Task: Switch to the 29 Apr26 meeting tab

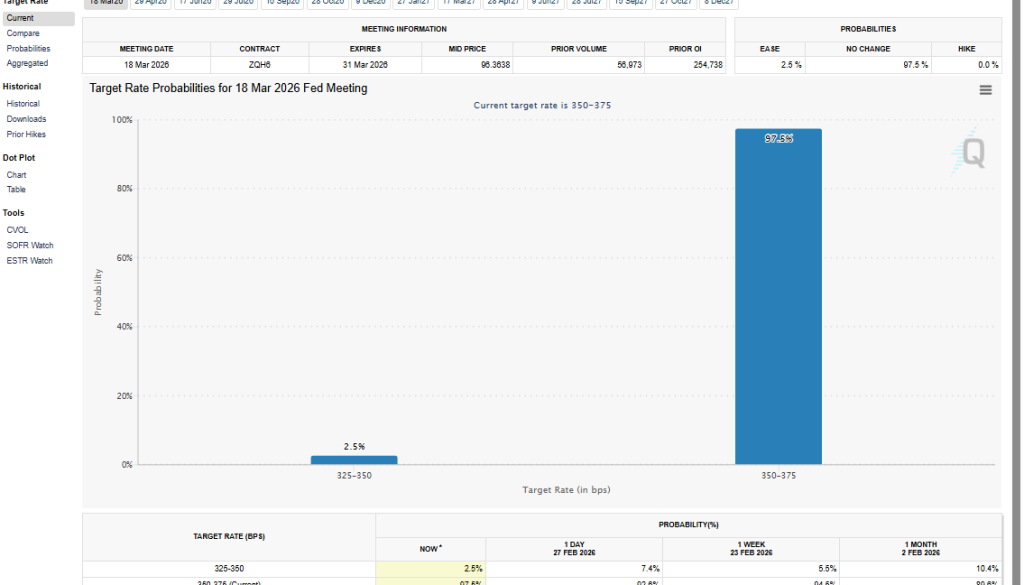Action: [x=152, y=3]
